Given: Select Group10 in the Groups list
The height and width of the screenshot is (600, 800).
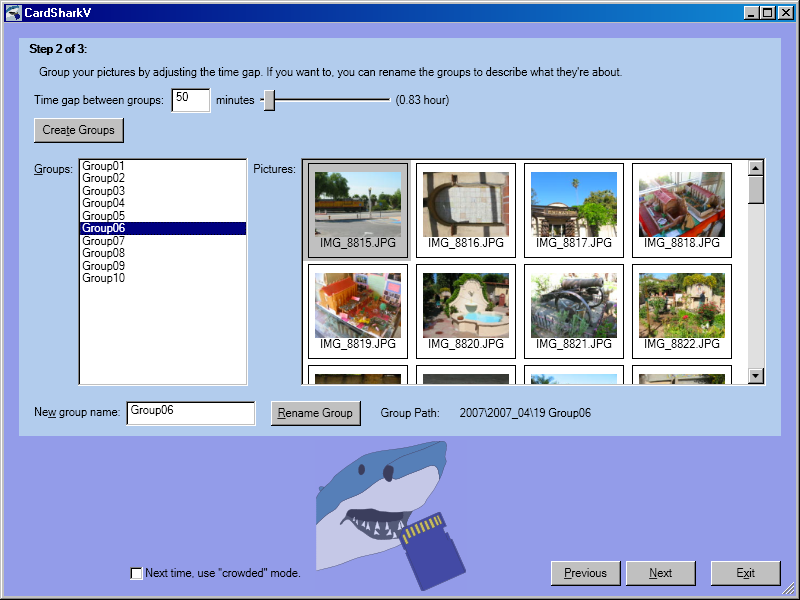Looking at the screenshot, I should [163, 278].
